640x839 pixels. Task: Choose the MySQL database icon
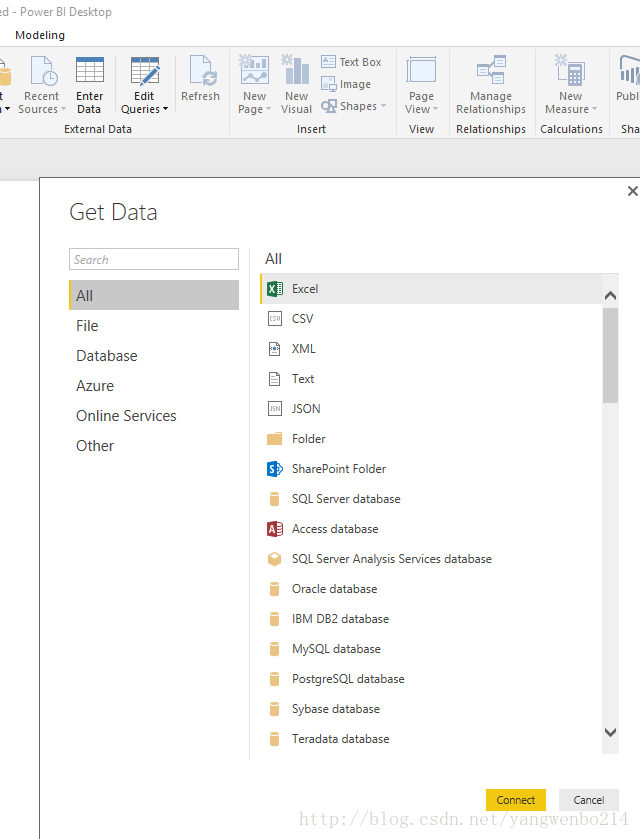(x=275, y=649)
